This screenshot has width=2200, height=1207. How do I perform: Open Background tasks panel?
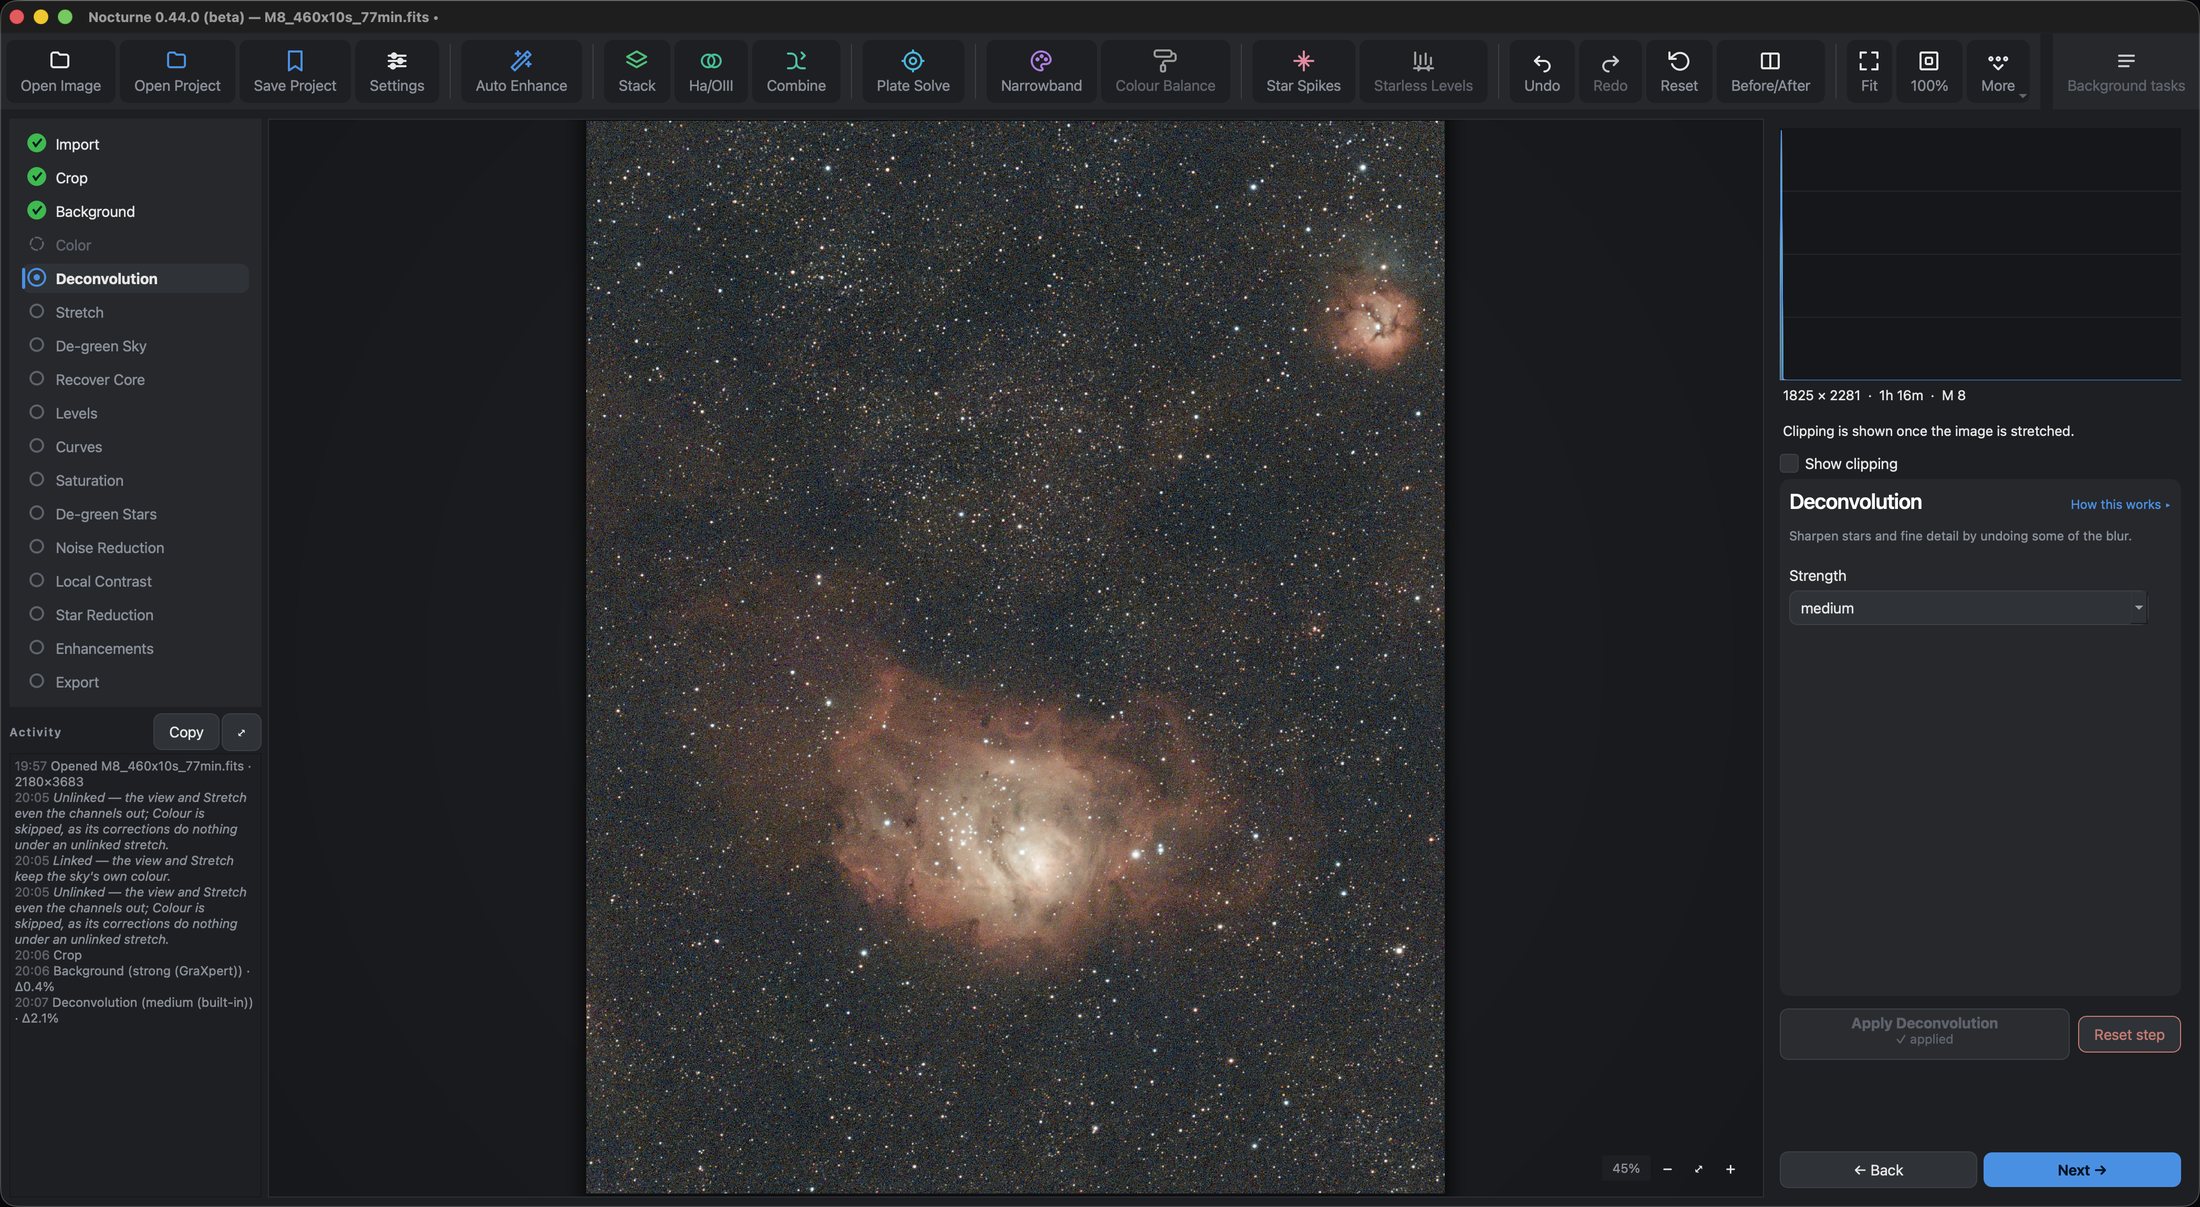(2125, 71)
